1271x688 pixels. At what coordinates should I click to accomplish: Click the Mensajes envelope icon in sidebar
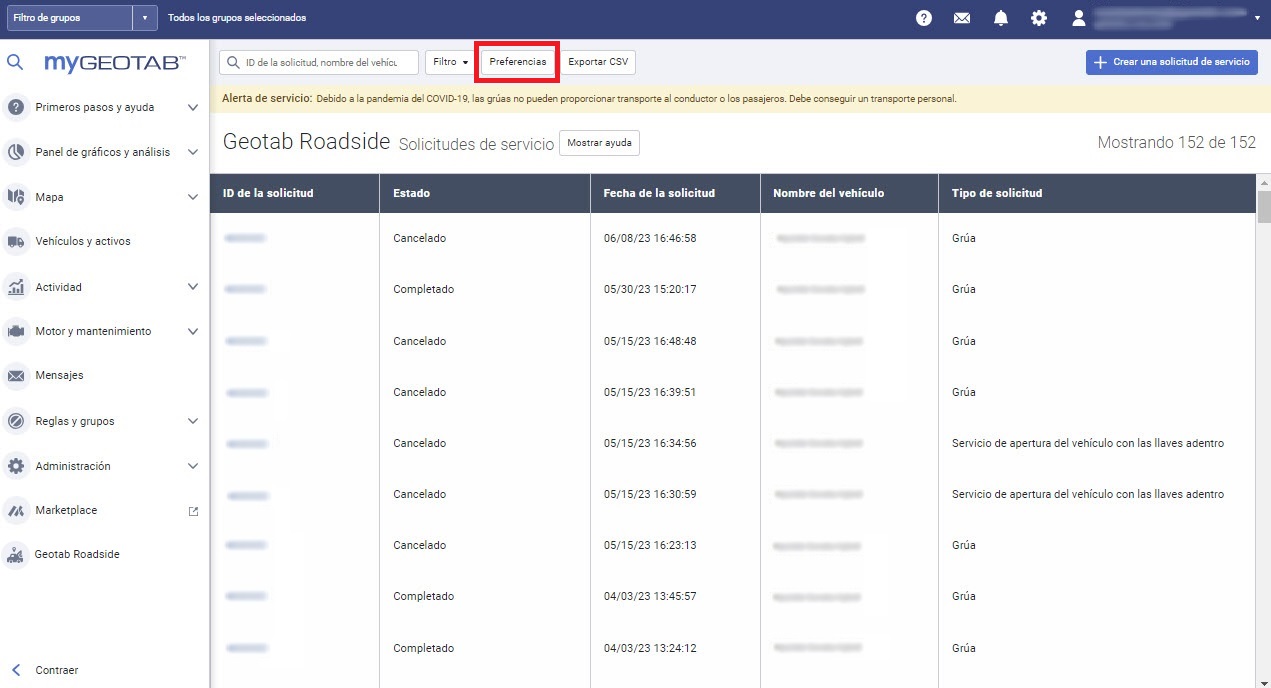[x=16, y=376]
